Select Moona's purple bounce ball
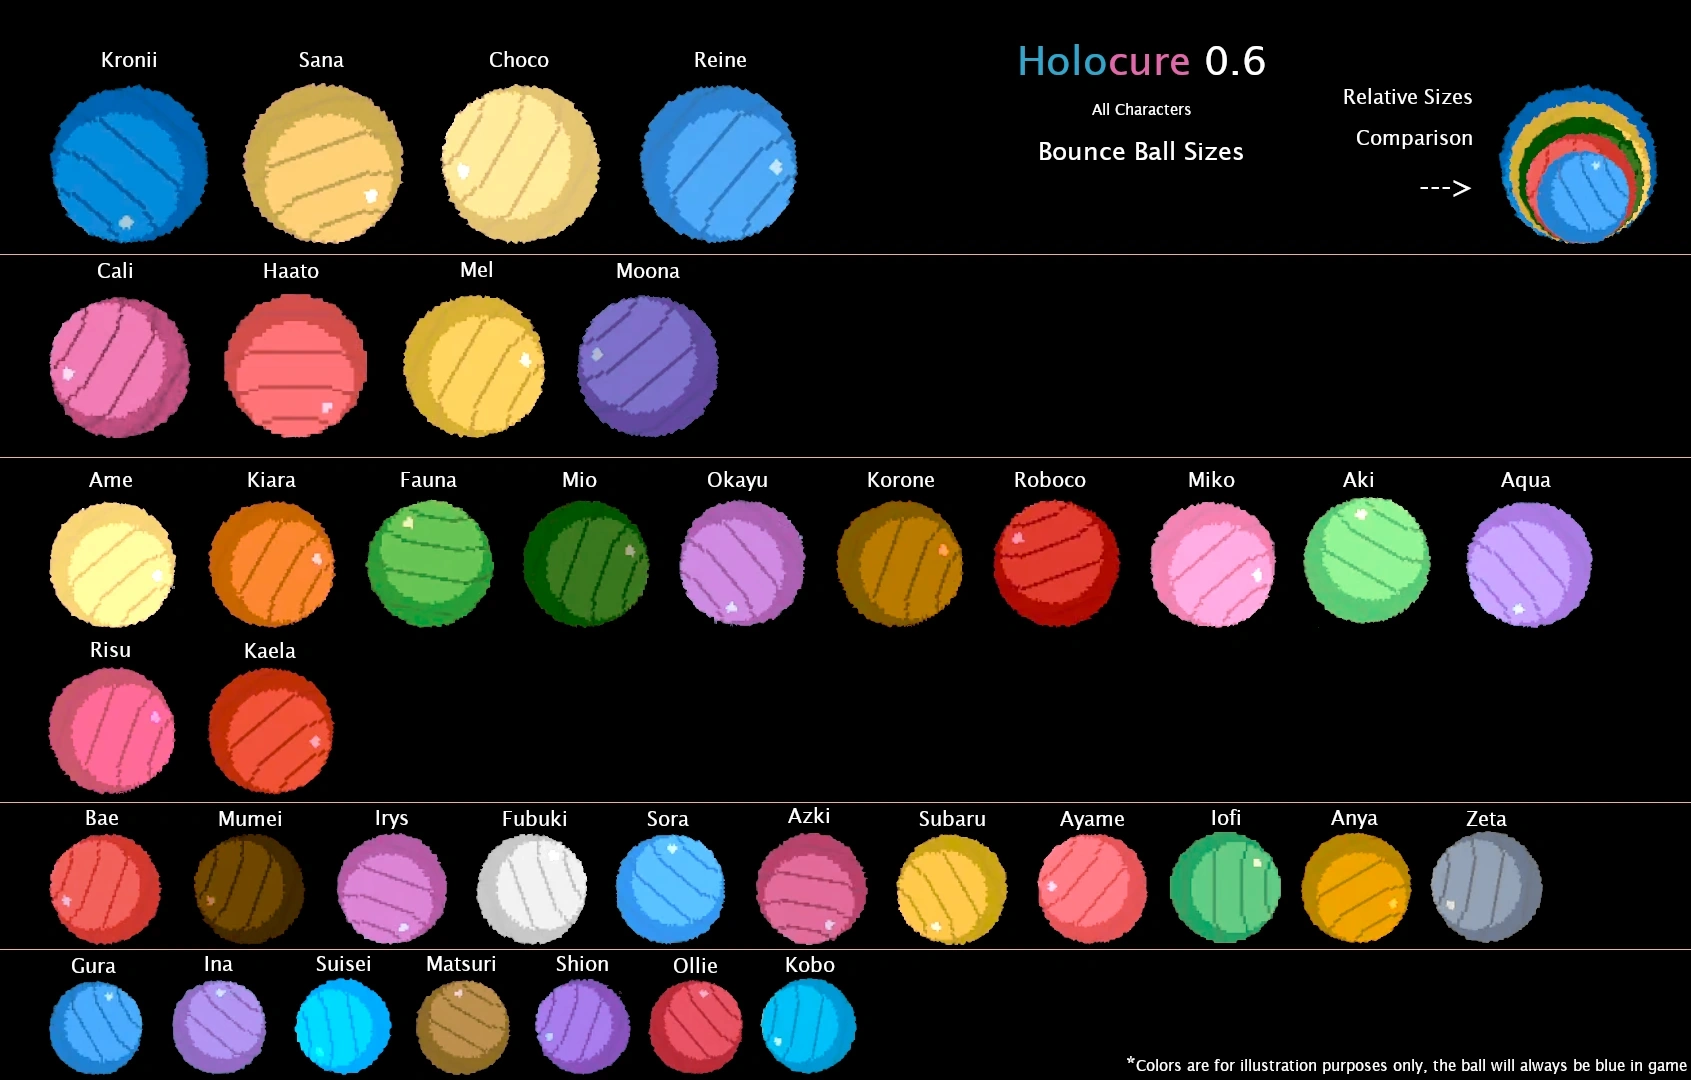This screenshot has width=1691, height=1080. pos(648,366)
